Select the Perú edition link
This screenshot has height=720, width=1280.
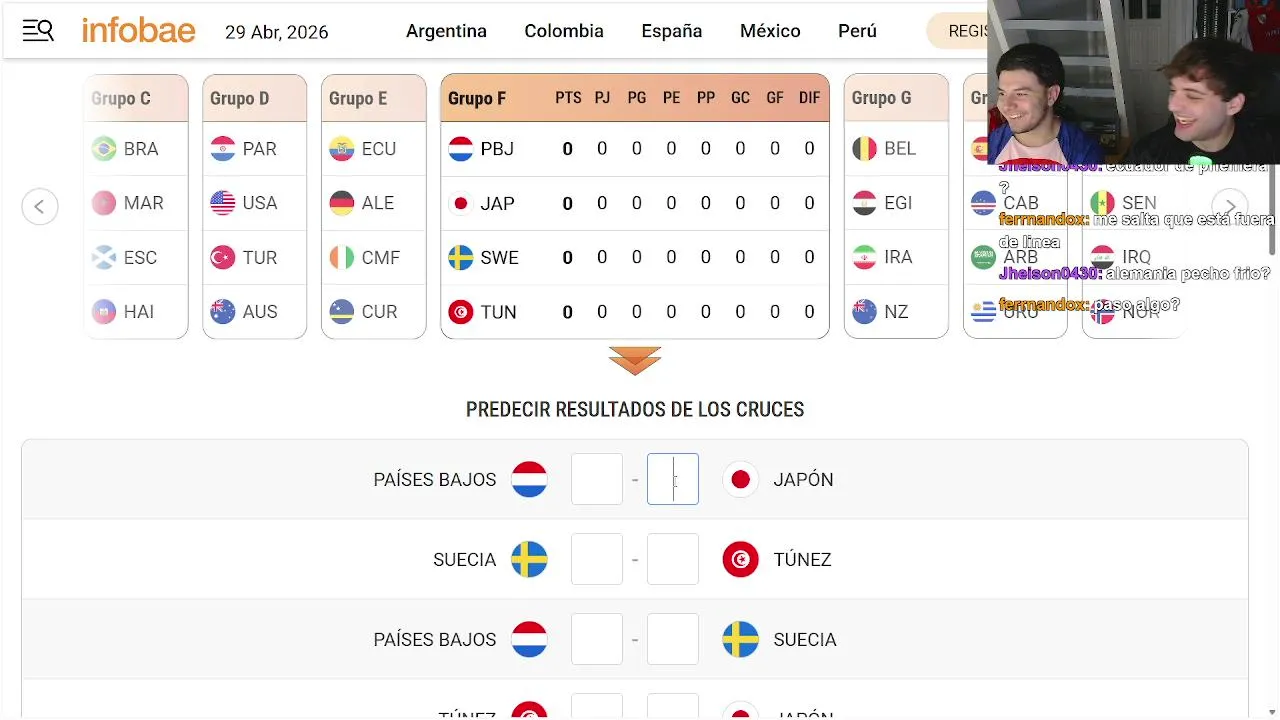857,31
